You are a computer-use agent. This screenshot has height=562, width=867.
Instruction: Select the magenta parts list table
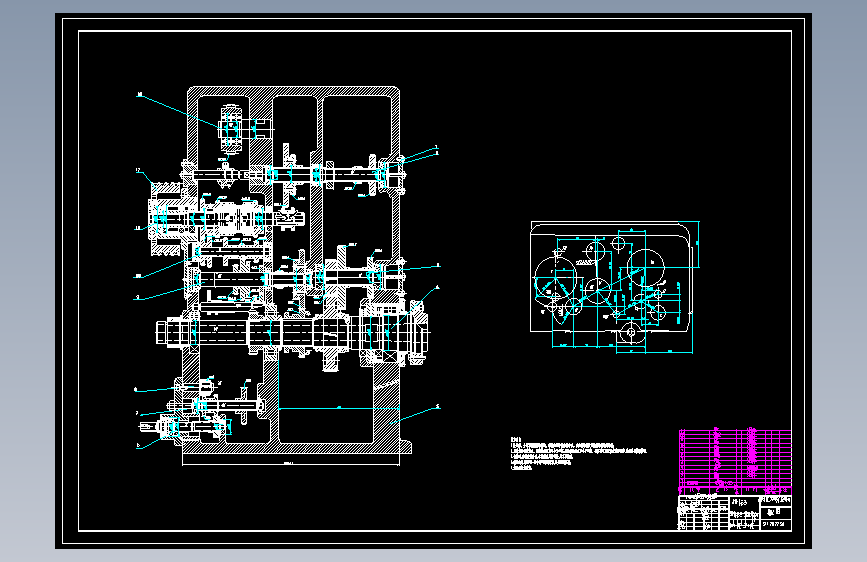point(735,462)
